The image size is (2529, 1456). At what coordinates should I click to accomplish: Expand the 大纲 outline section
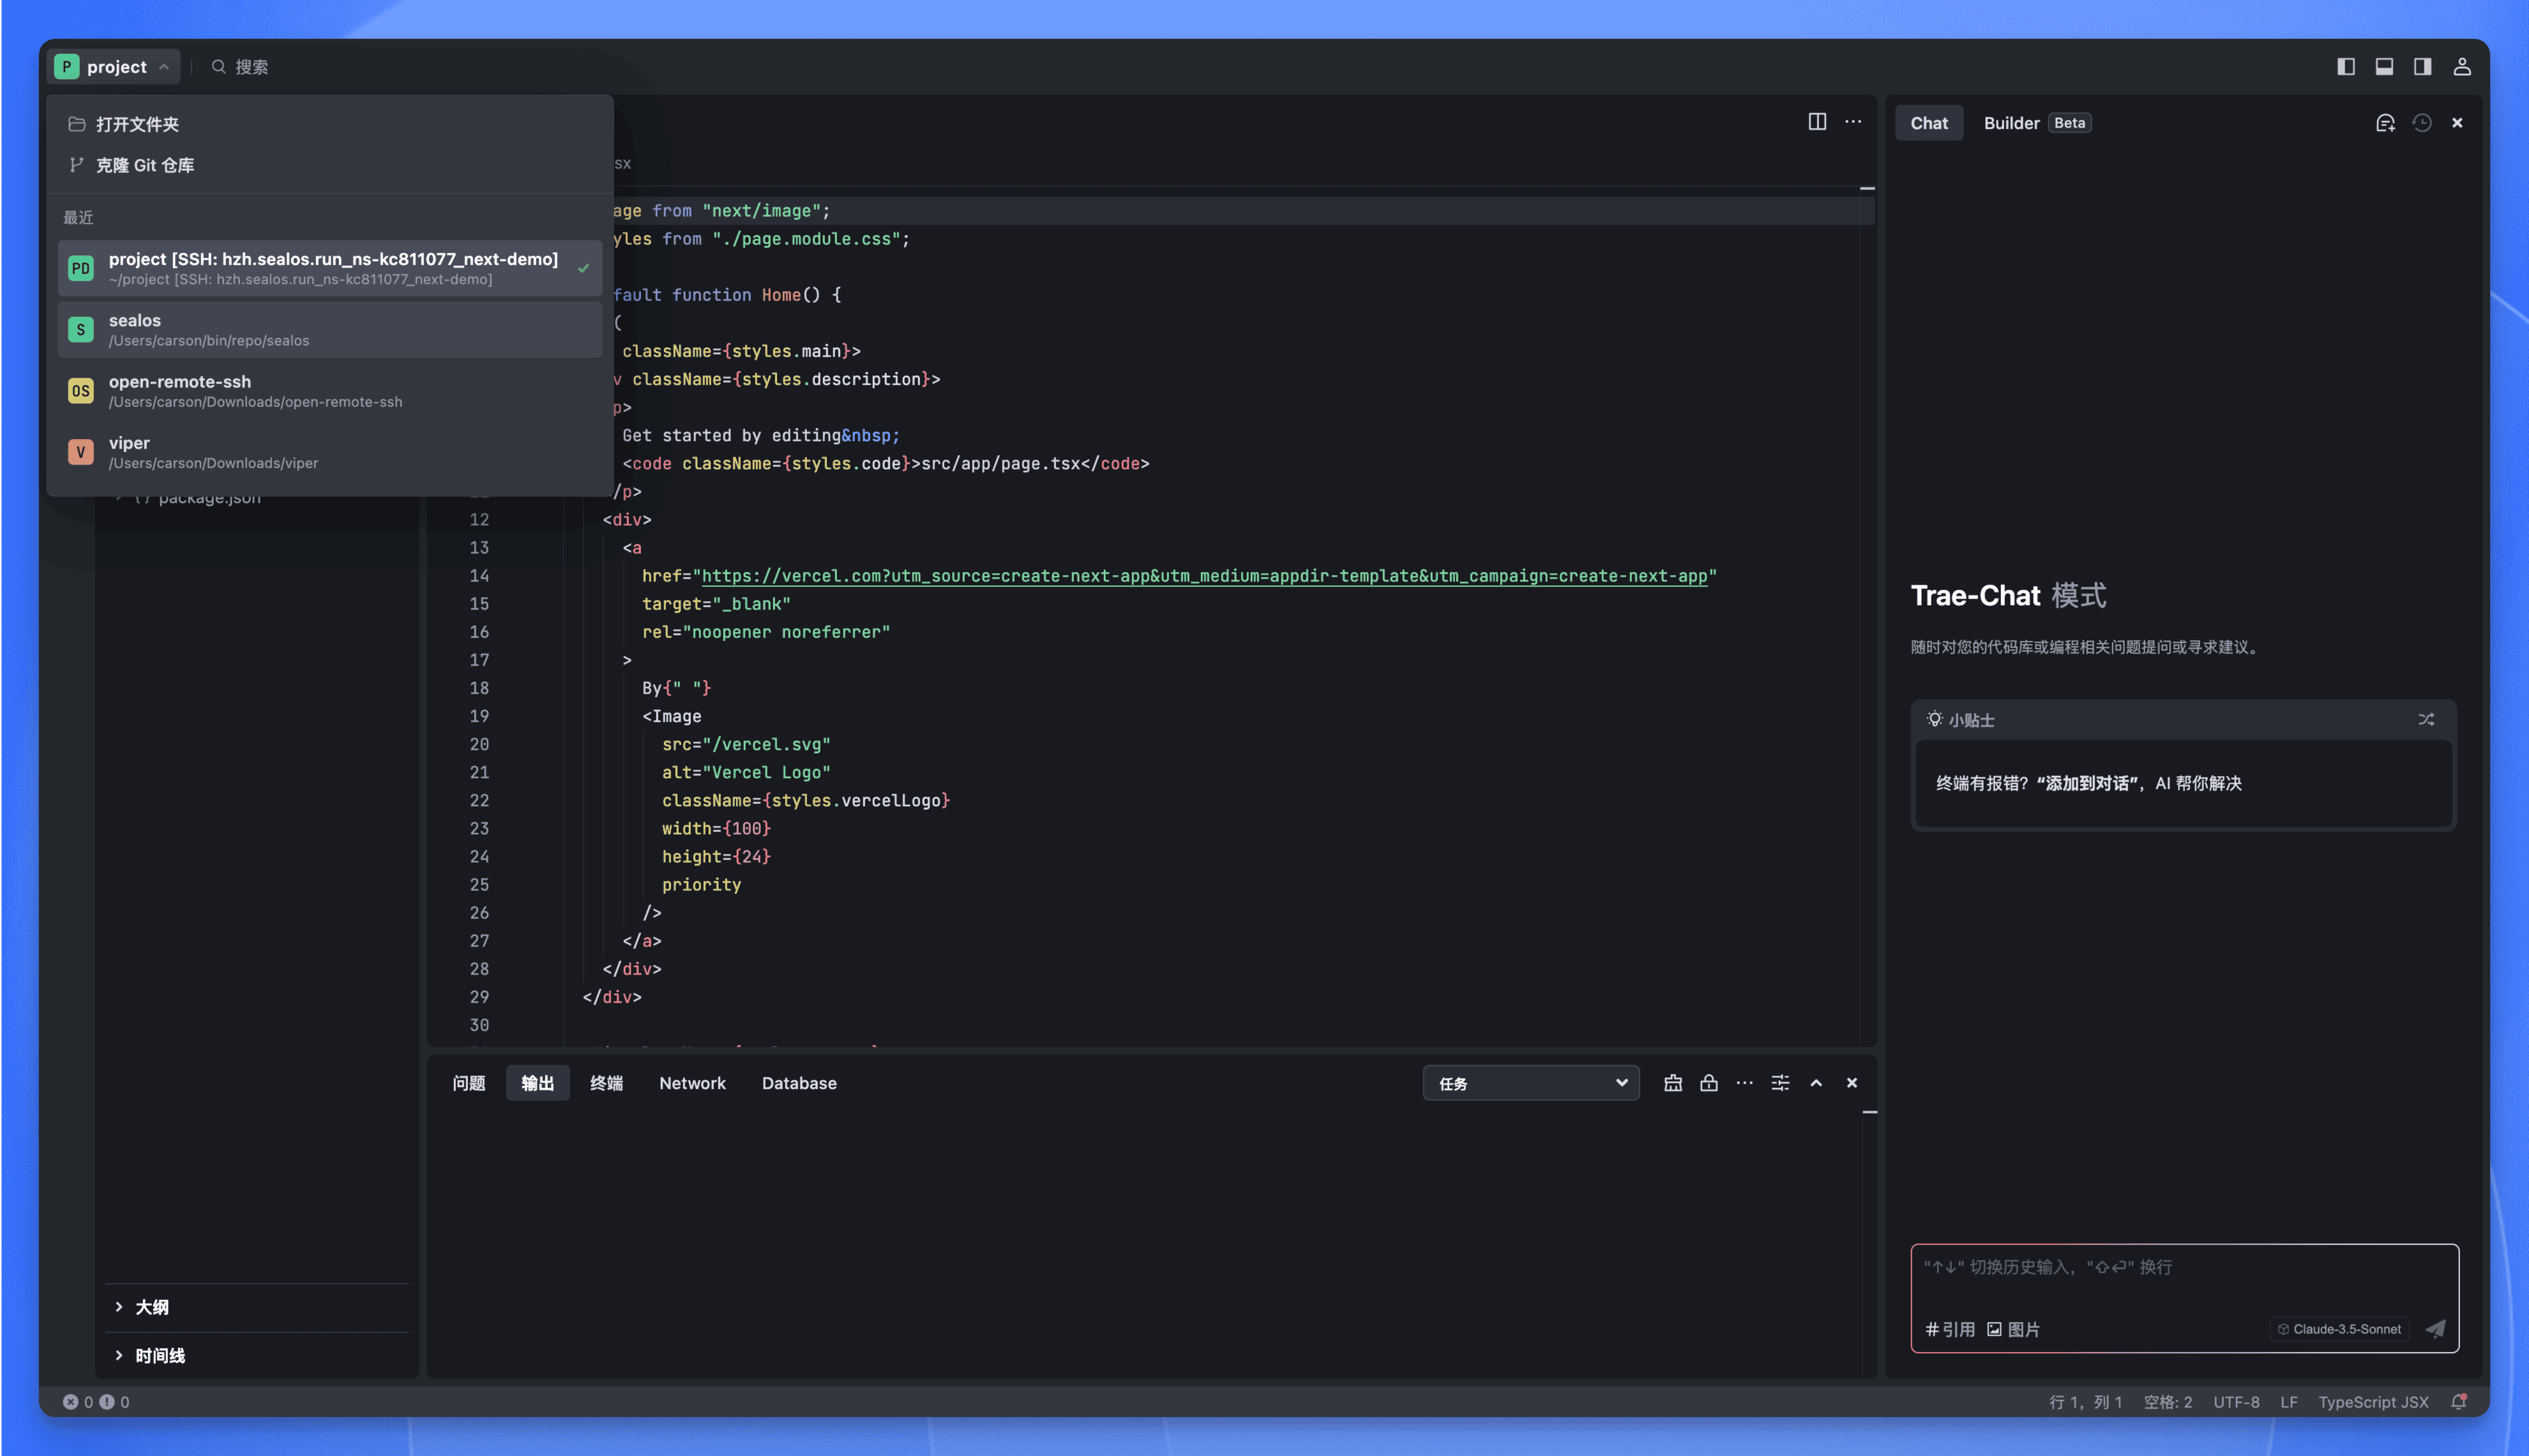(152, 1307)
